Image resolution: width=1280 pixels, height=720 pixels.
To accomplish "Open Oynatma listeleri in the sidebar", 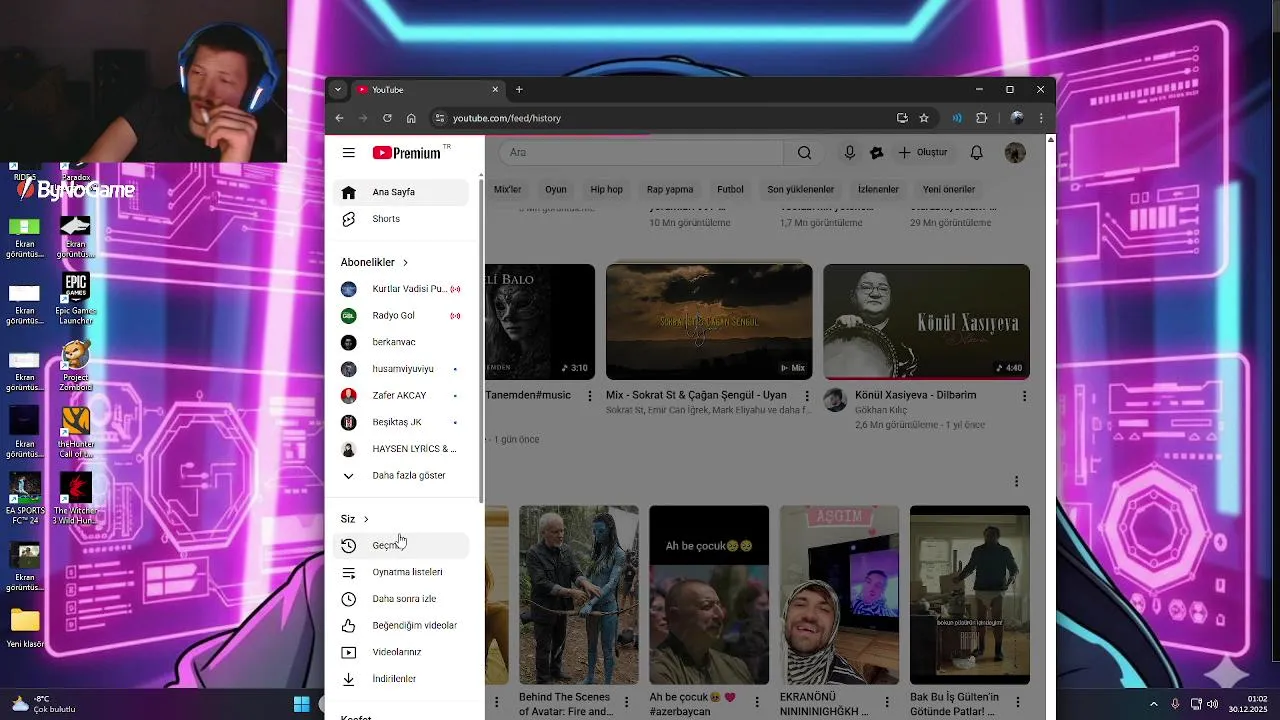I will [400, 572].
